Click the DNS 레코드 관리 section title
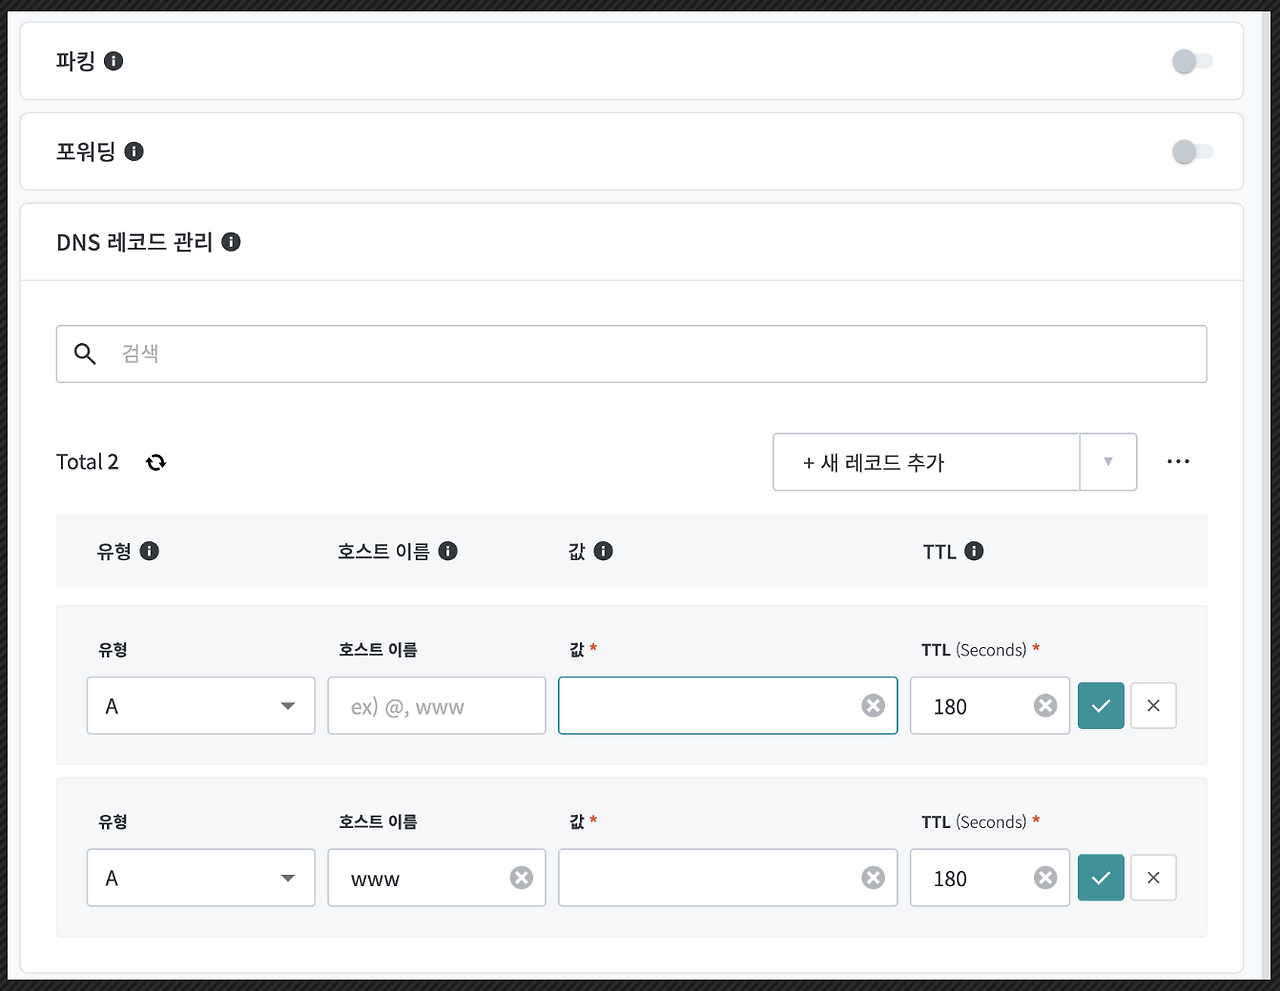Viewport: 1280px width, 991px height. [x=134, y=242]
